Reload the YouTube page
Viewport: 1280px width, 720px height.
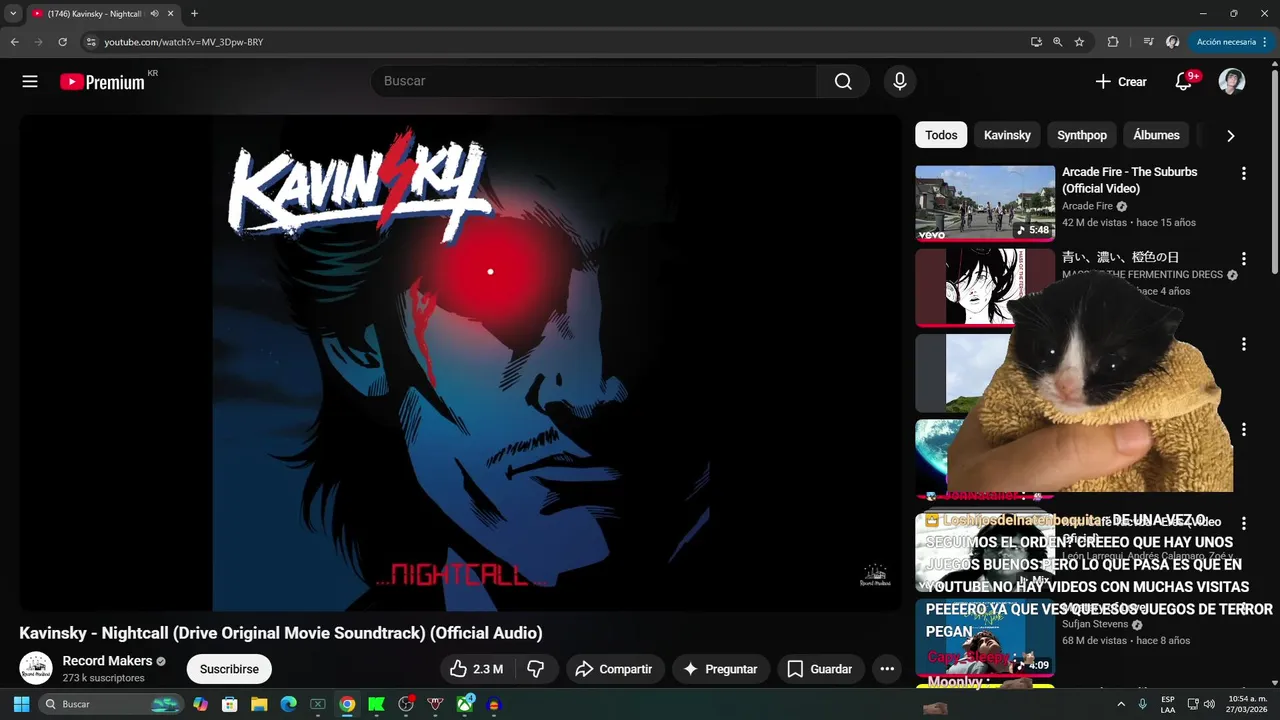(x=62, y=42)
